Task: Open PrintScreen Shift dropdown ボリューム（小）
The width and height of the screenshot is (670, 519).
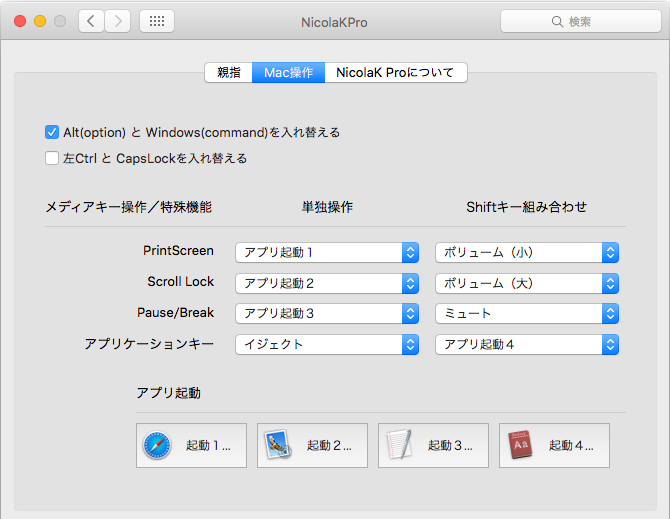Action: tap(527, 252)
